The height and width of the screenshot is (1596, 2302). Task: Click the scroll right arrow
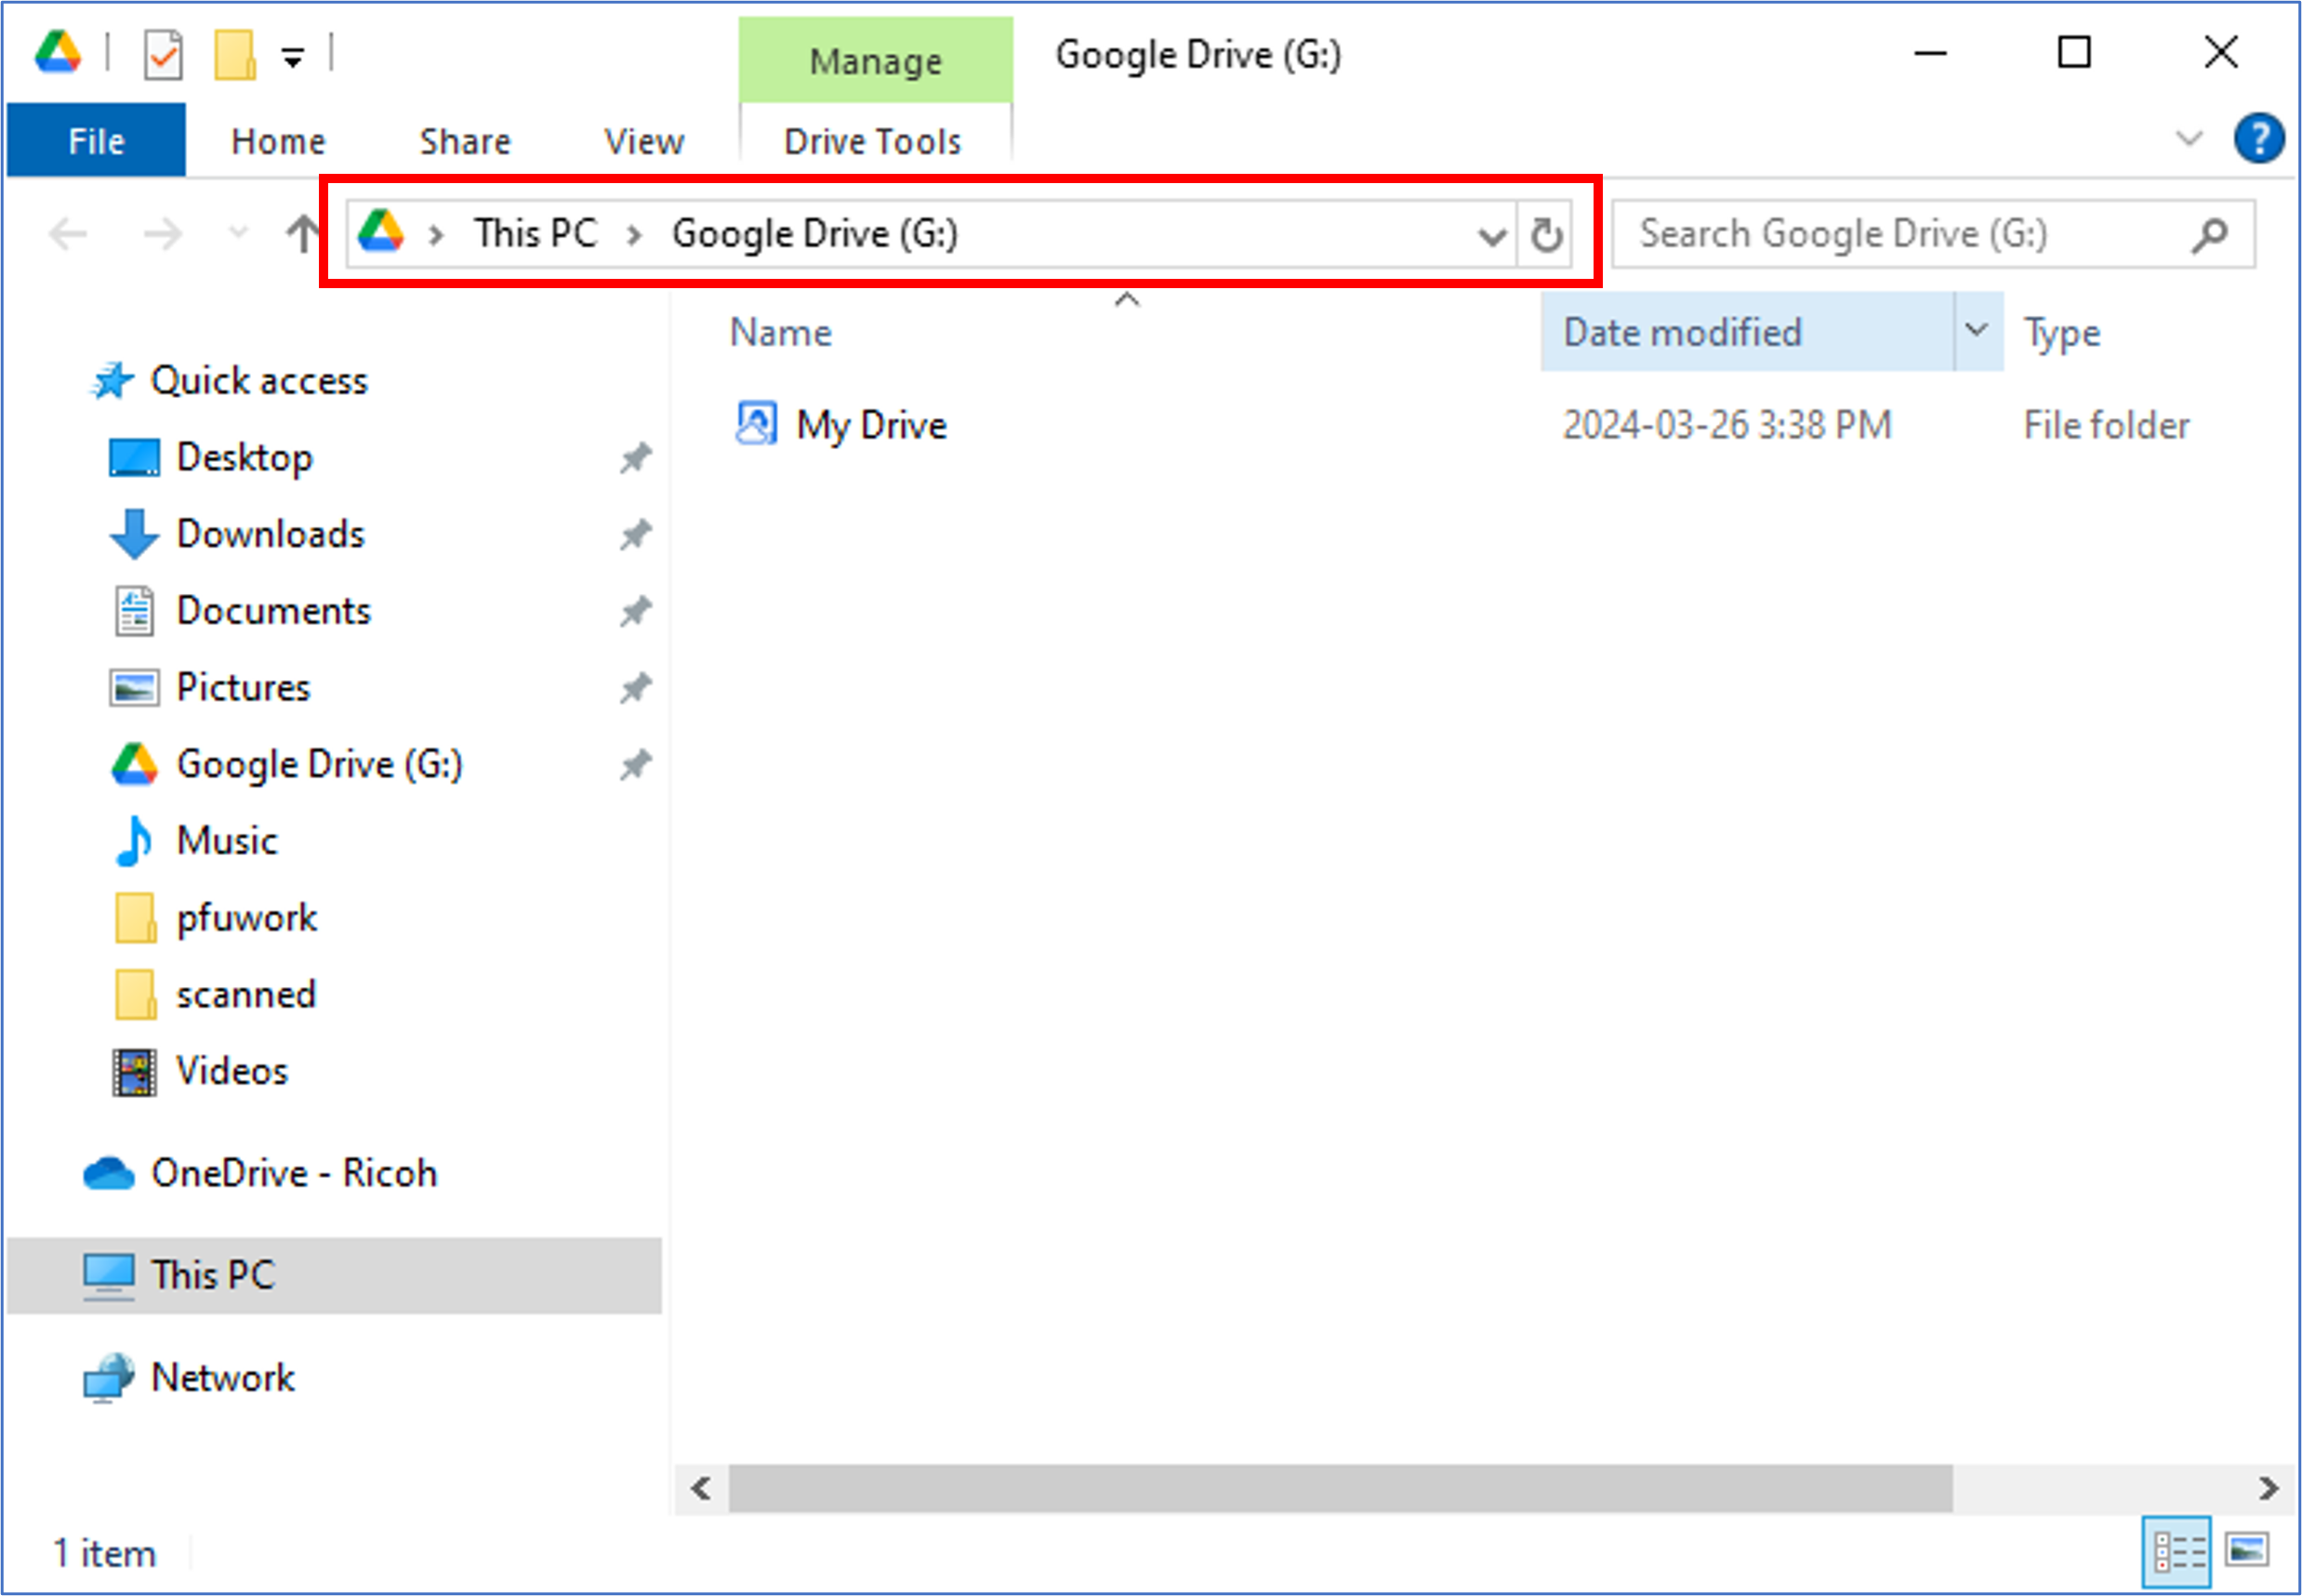tap(2268, 1489)
